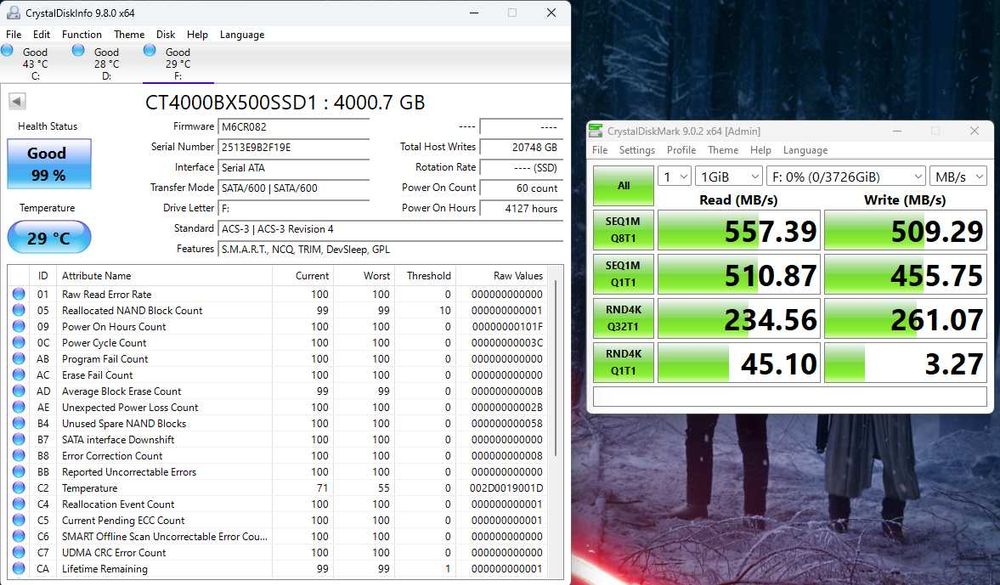Click status dot for Power Cycle Count
Screen dimensions: 1000x585
pos(18,343)
